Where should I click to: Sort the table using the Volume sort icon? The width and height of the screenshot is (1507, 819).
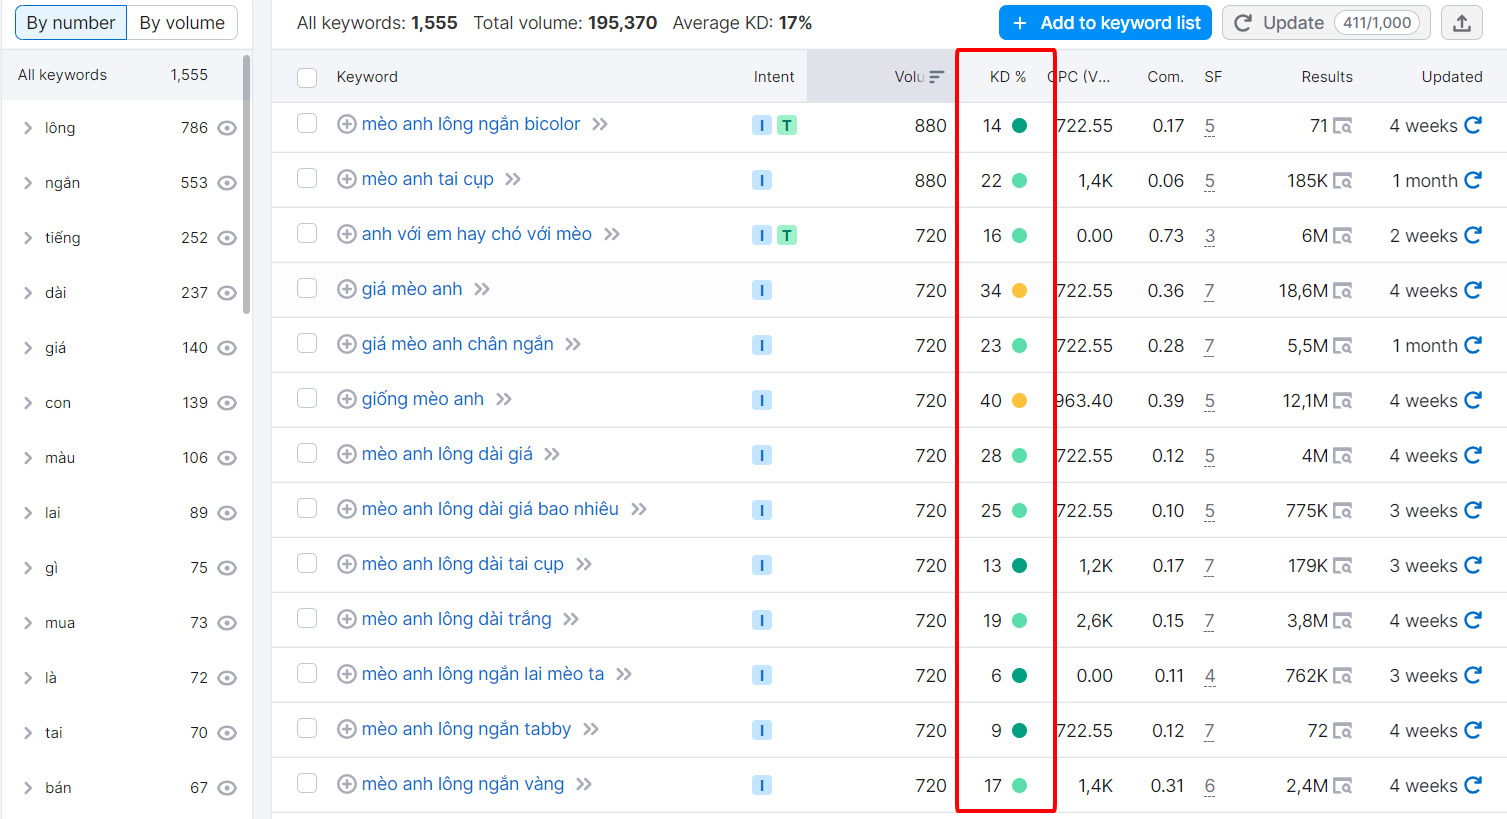pos(938,76)
